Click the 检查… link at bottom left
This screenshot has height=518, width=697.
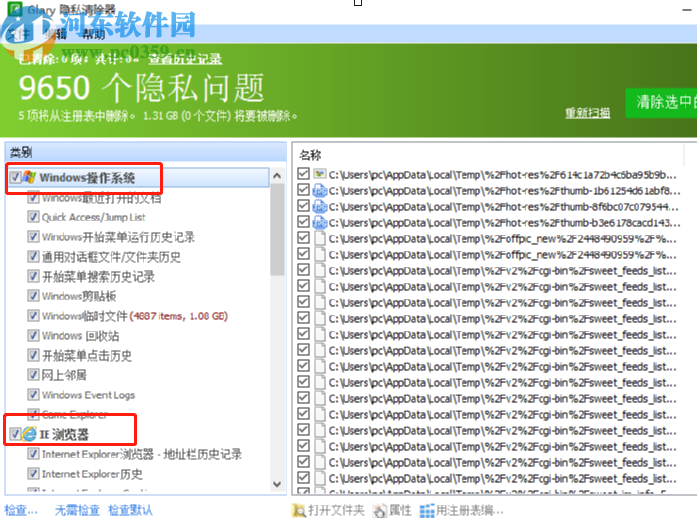coord(21,510)
